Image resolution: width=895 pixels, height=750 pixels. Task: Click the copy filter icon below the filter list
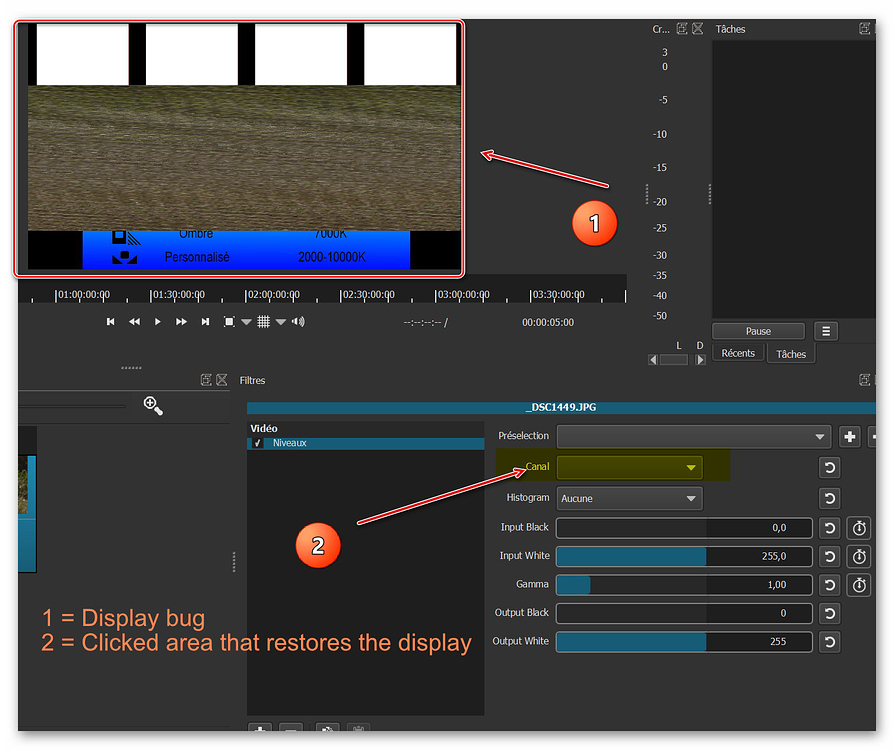point(327,731)
